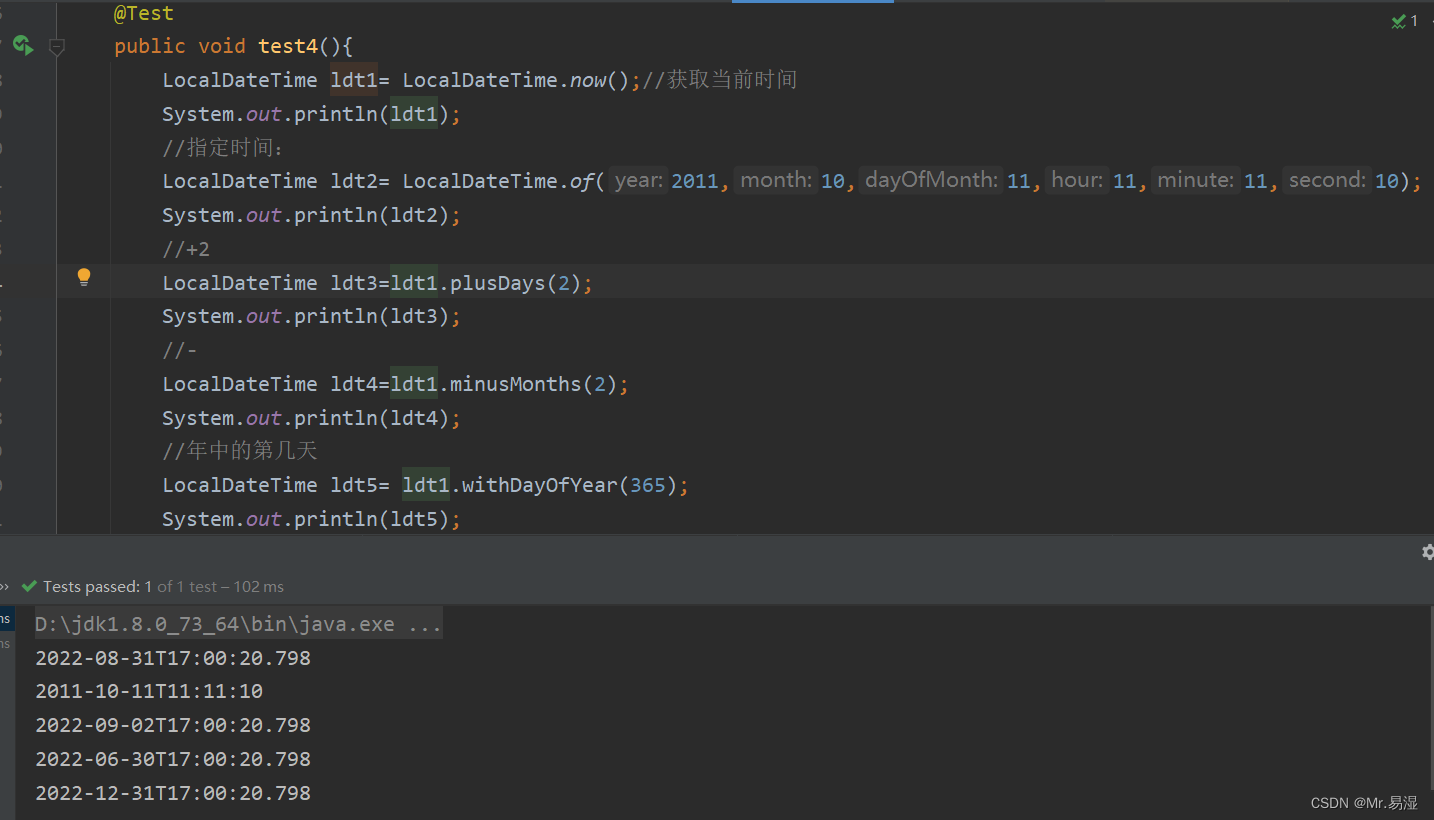
Task: Click the settings gear above the console
Action: pos(1427,551)
